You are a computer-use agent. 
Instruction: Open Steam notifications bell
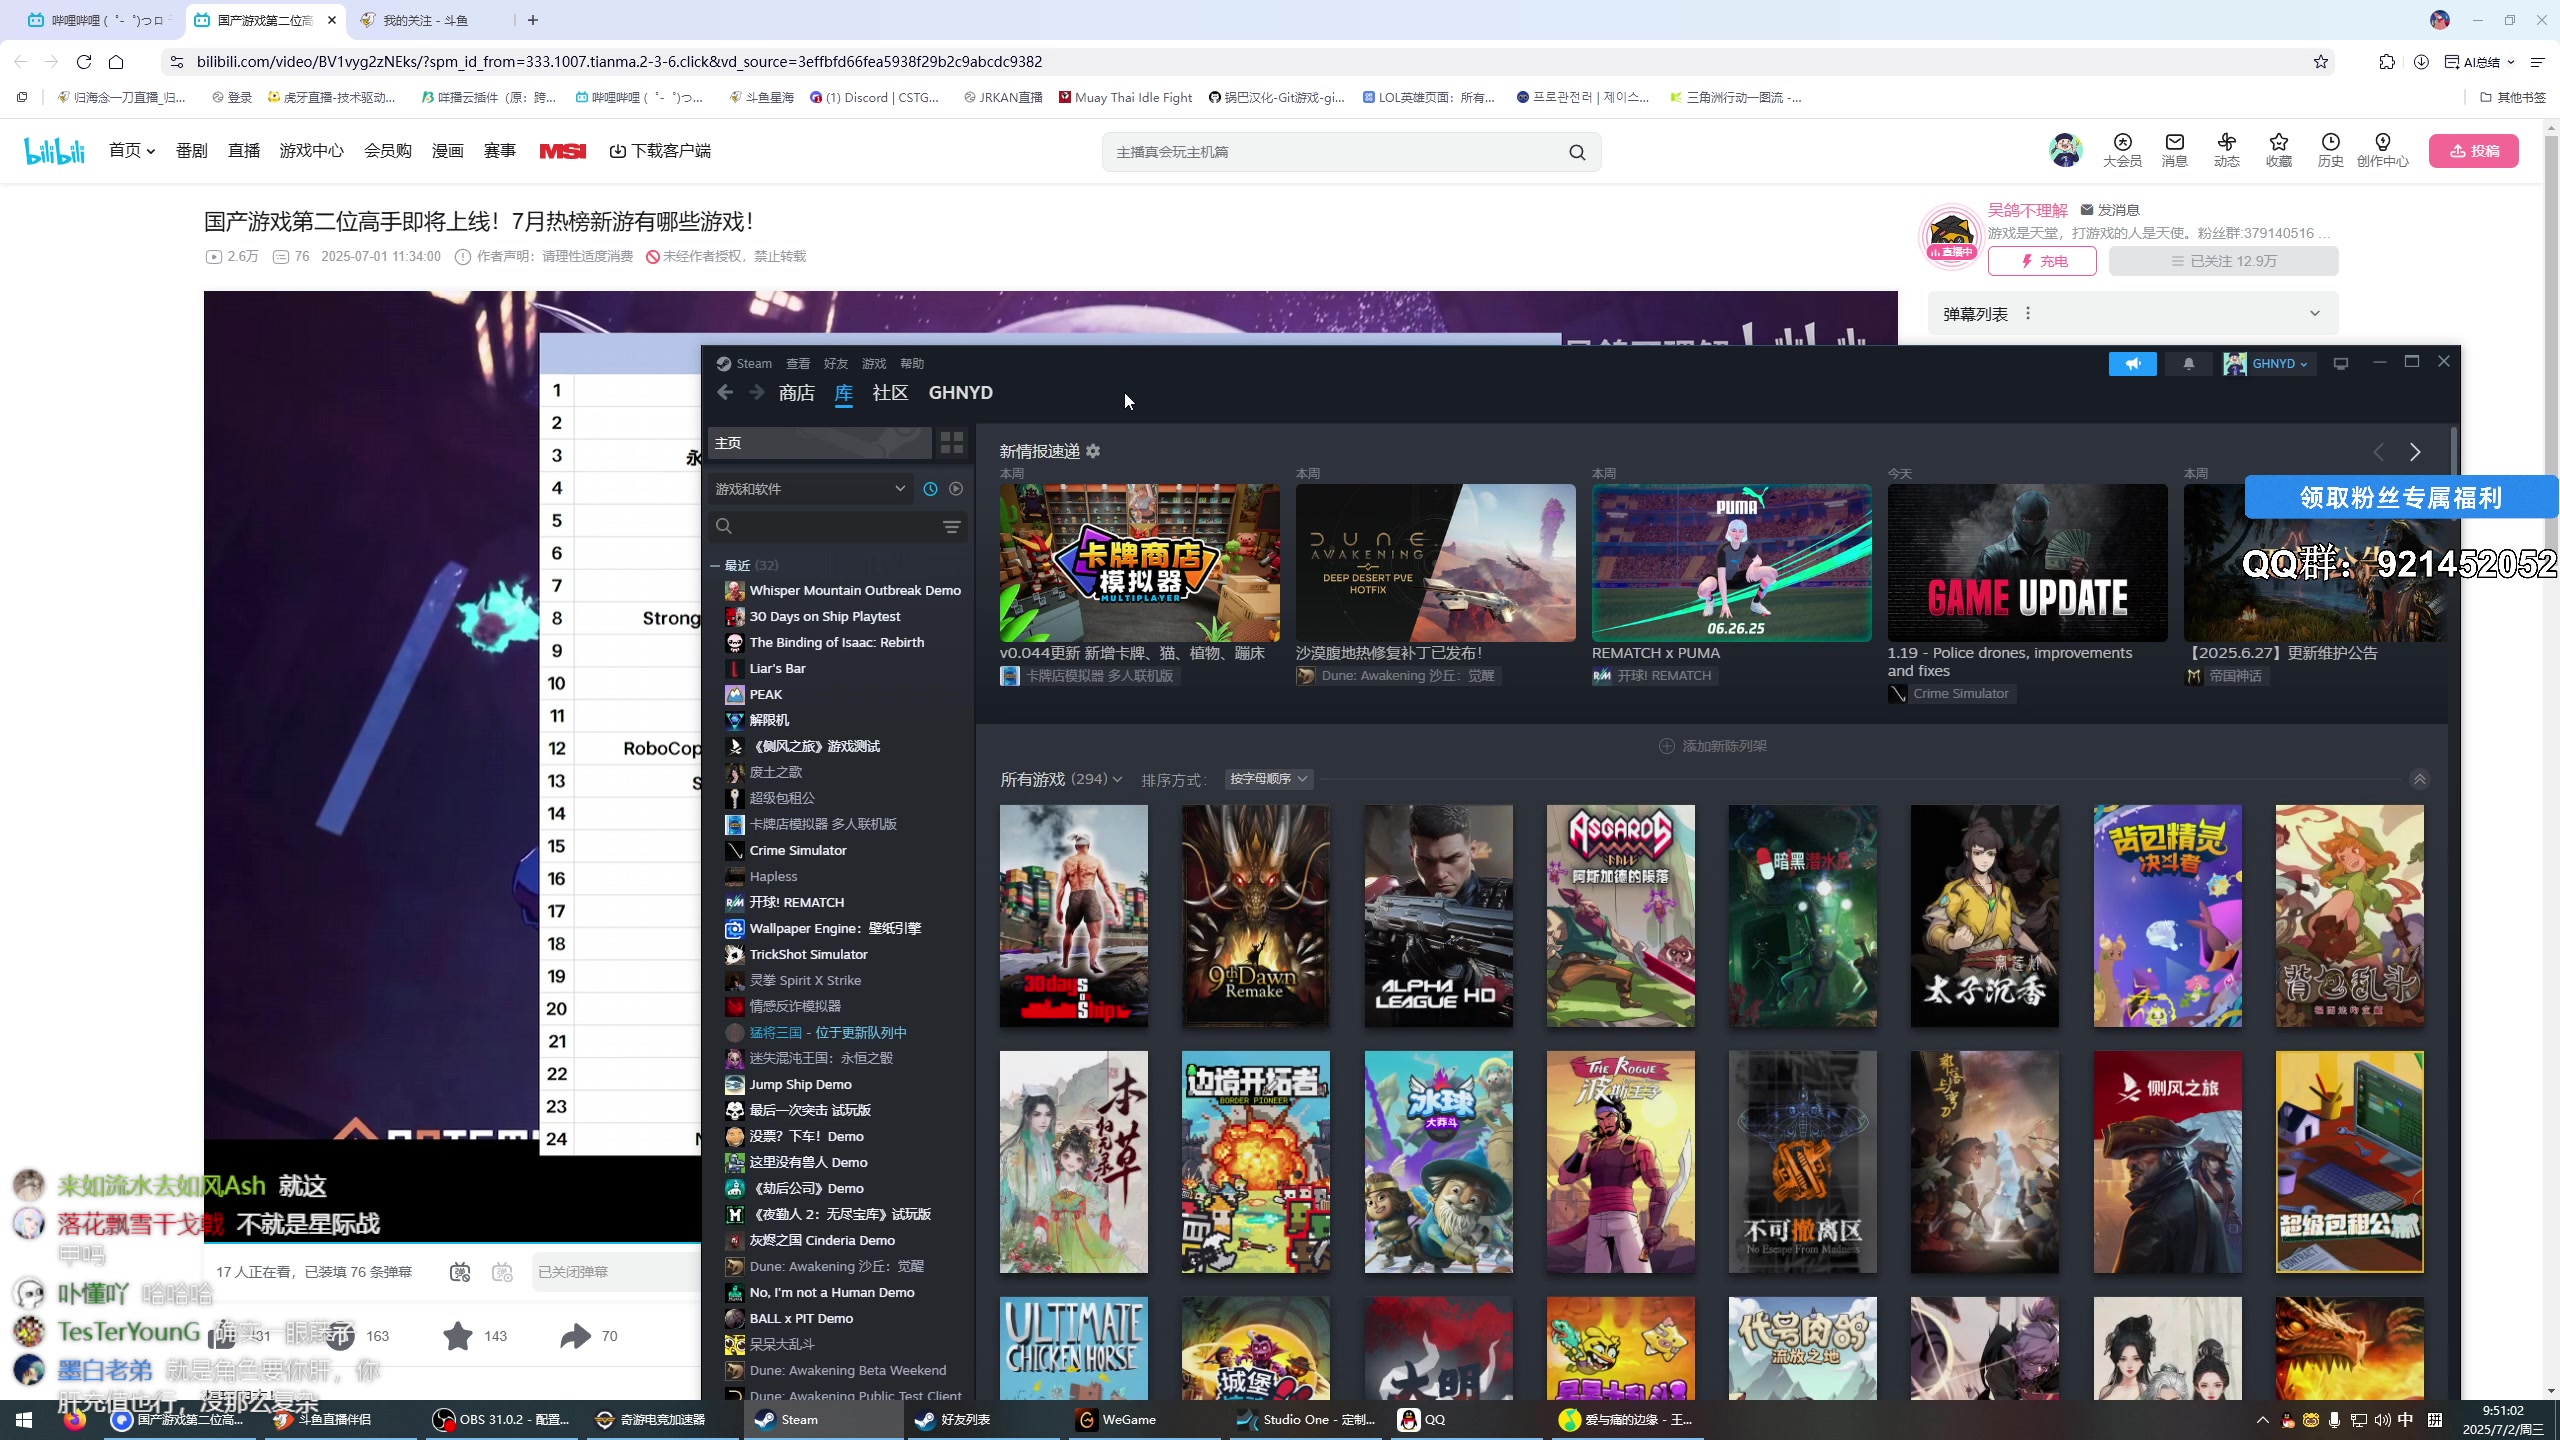coord(2188,364)
